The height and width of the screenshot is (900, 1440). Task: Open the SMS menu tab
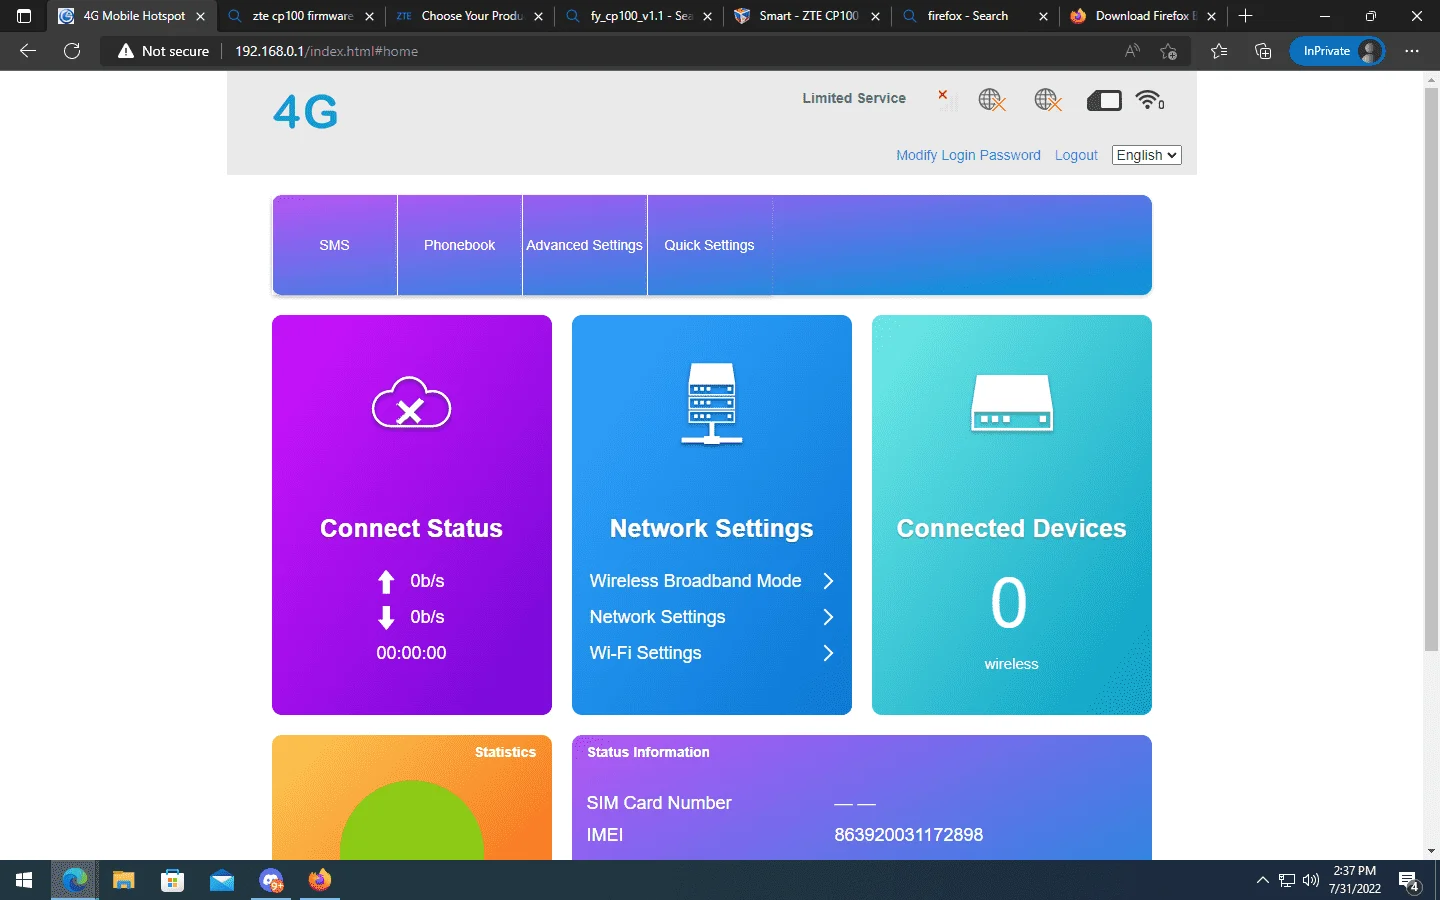tap(334, 245)
